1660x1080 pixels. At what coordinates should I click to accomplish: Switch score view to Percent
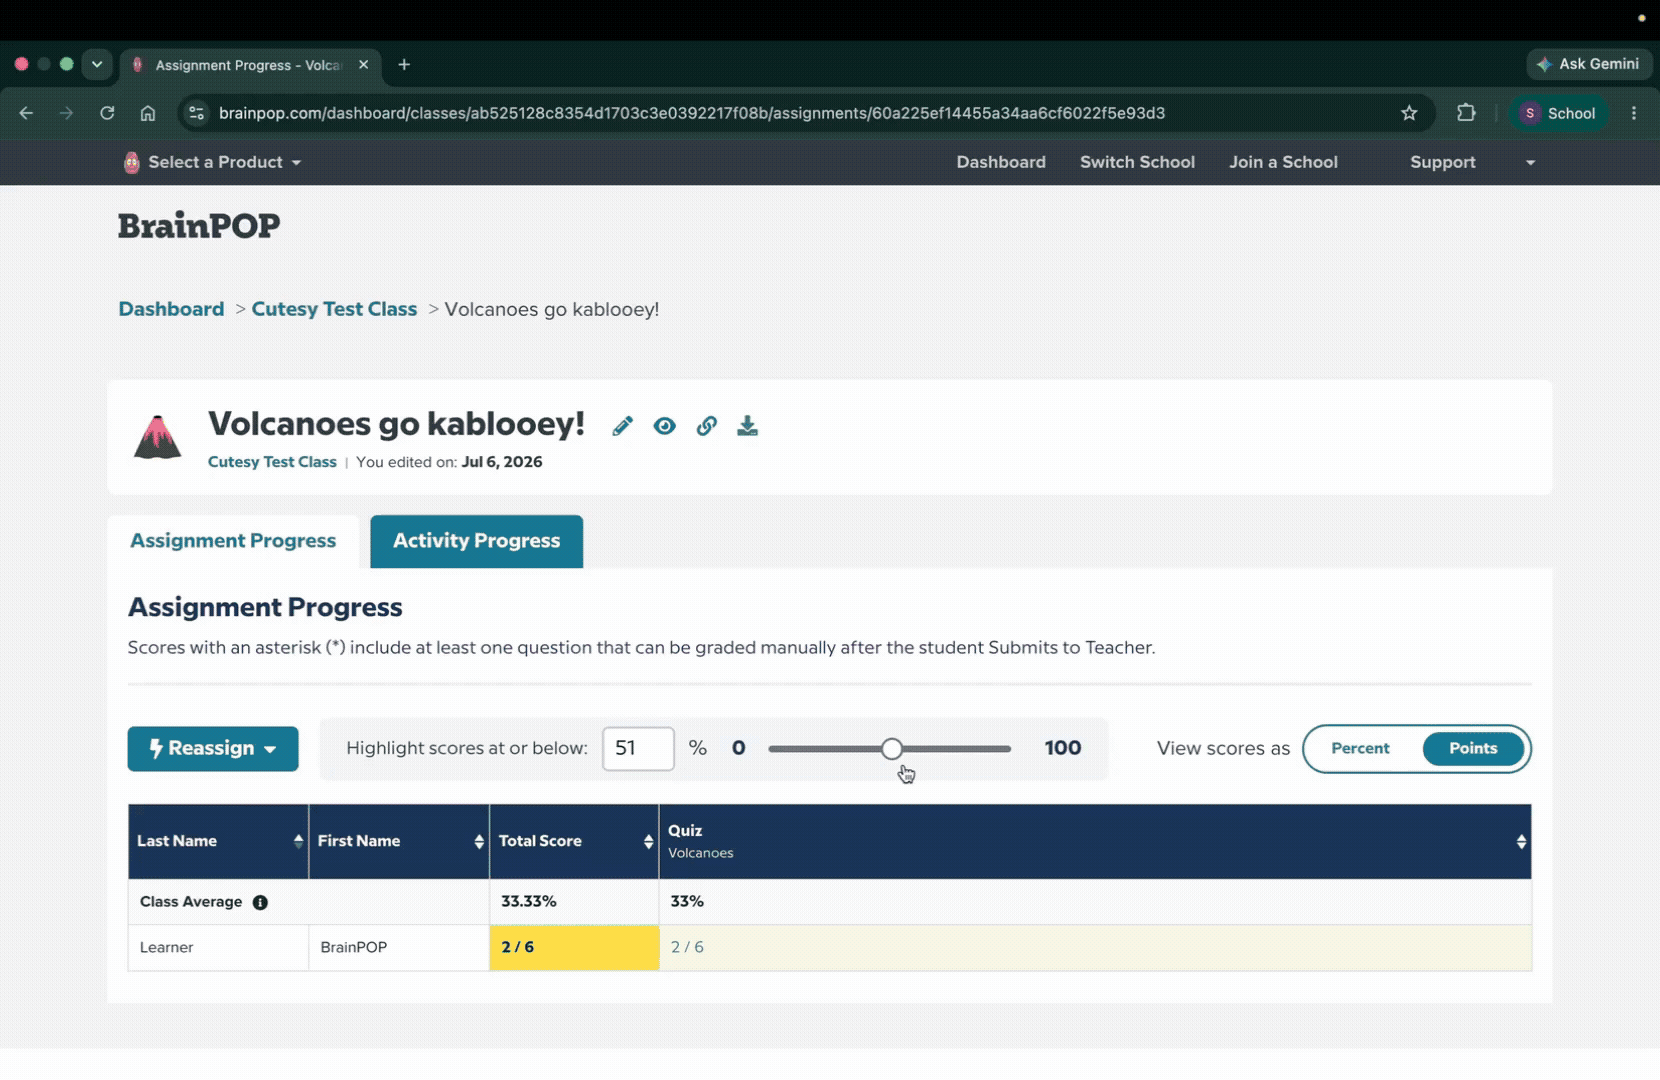pyautogui.click(x=1360, y=748)
